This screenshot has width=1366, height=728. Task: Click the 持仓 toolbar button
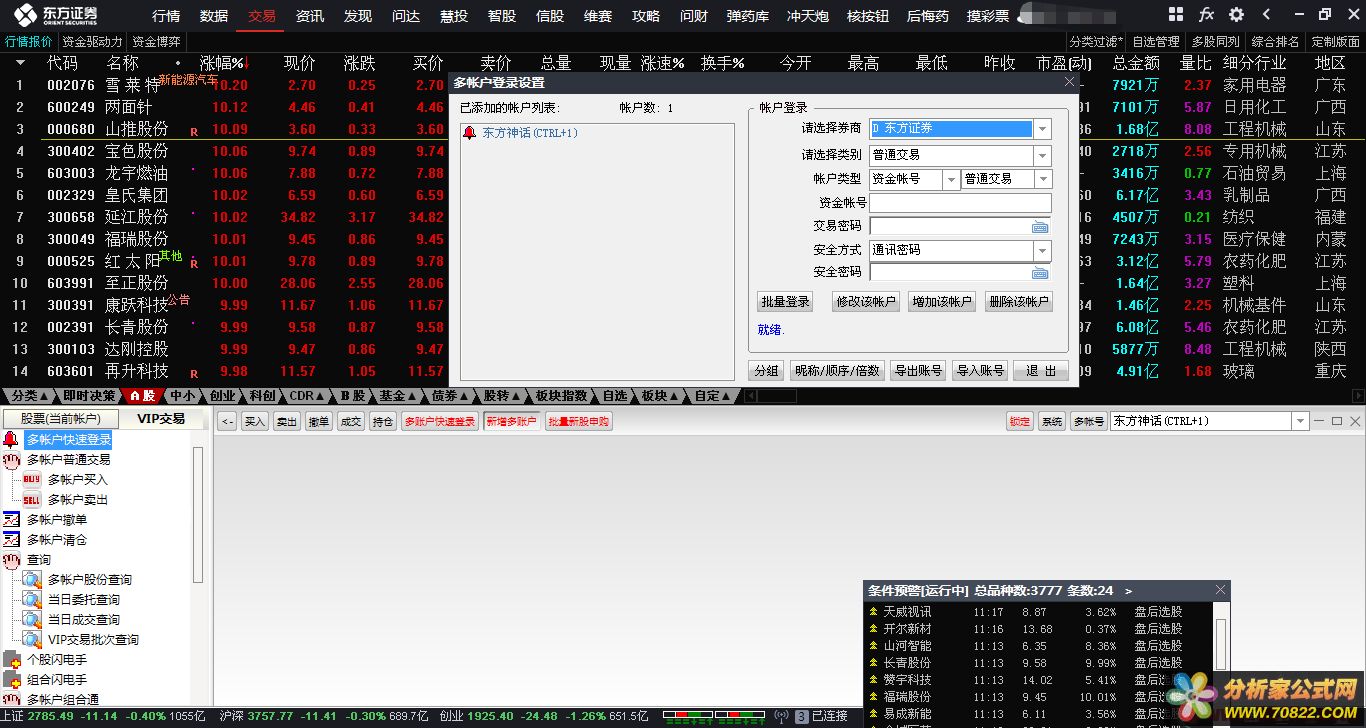[x=382, y=422]
